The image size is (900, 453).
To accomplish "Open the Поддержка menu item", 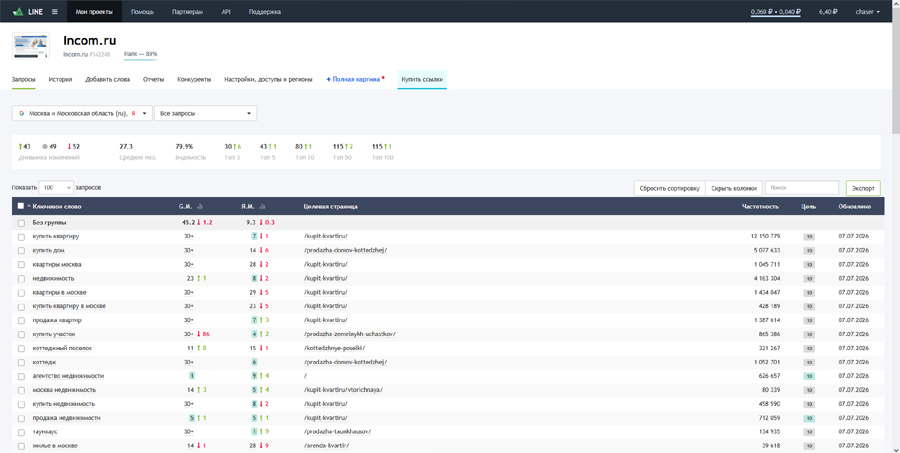I will 265,11.
